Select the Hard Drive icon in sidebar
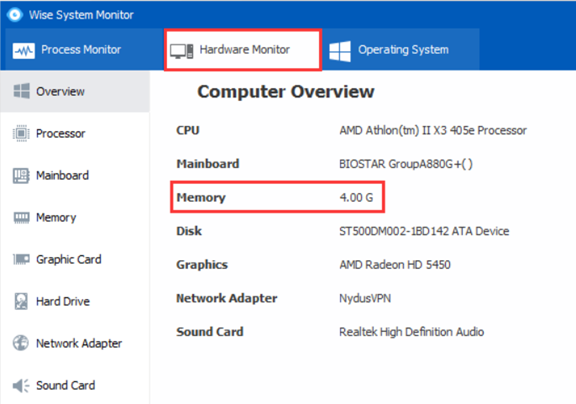576x404 pixels. [21, 301]
